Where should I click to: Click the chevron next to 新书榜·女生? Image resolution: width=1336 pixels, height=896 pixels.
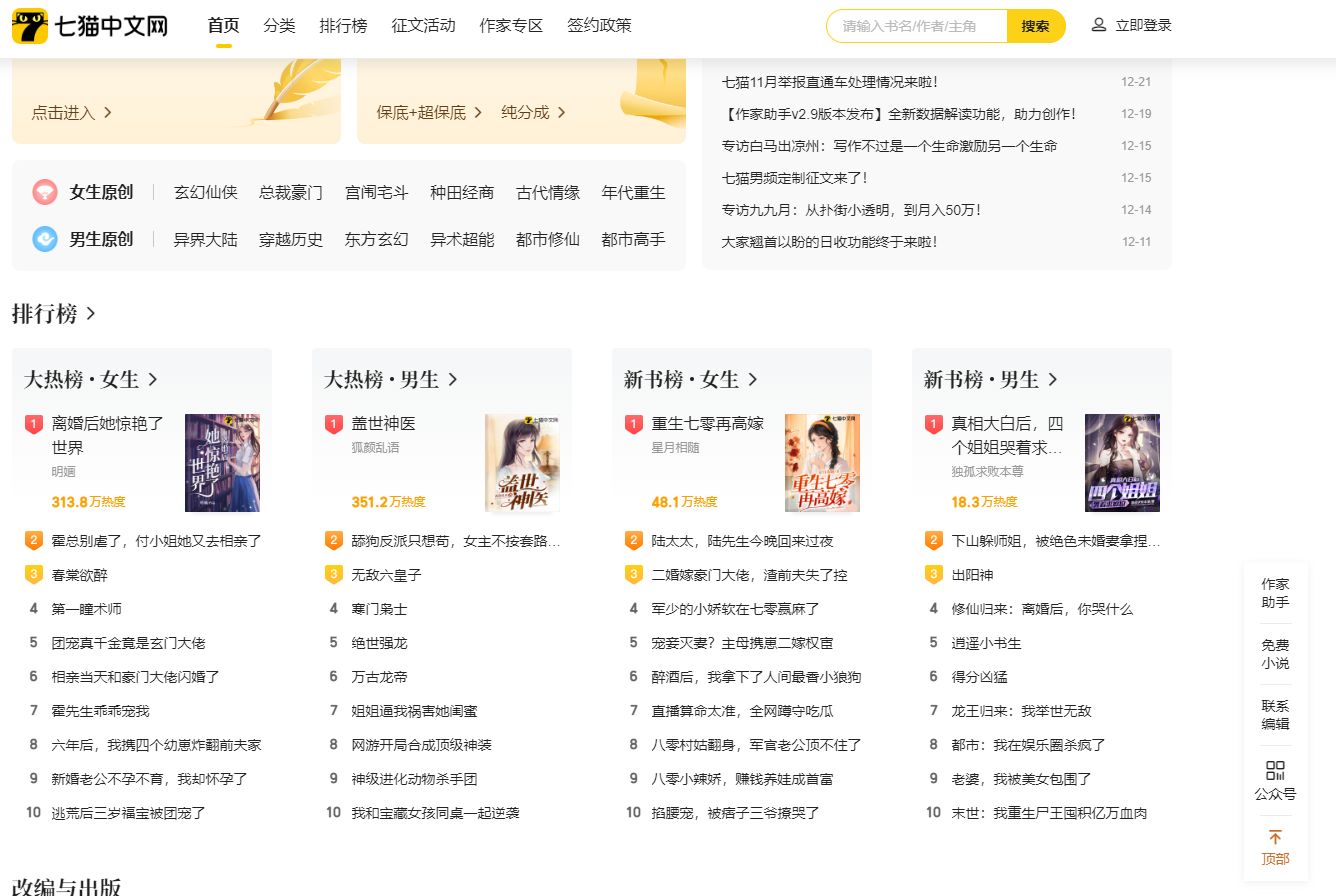point(755,380)
